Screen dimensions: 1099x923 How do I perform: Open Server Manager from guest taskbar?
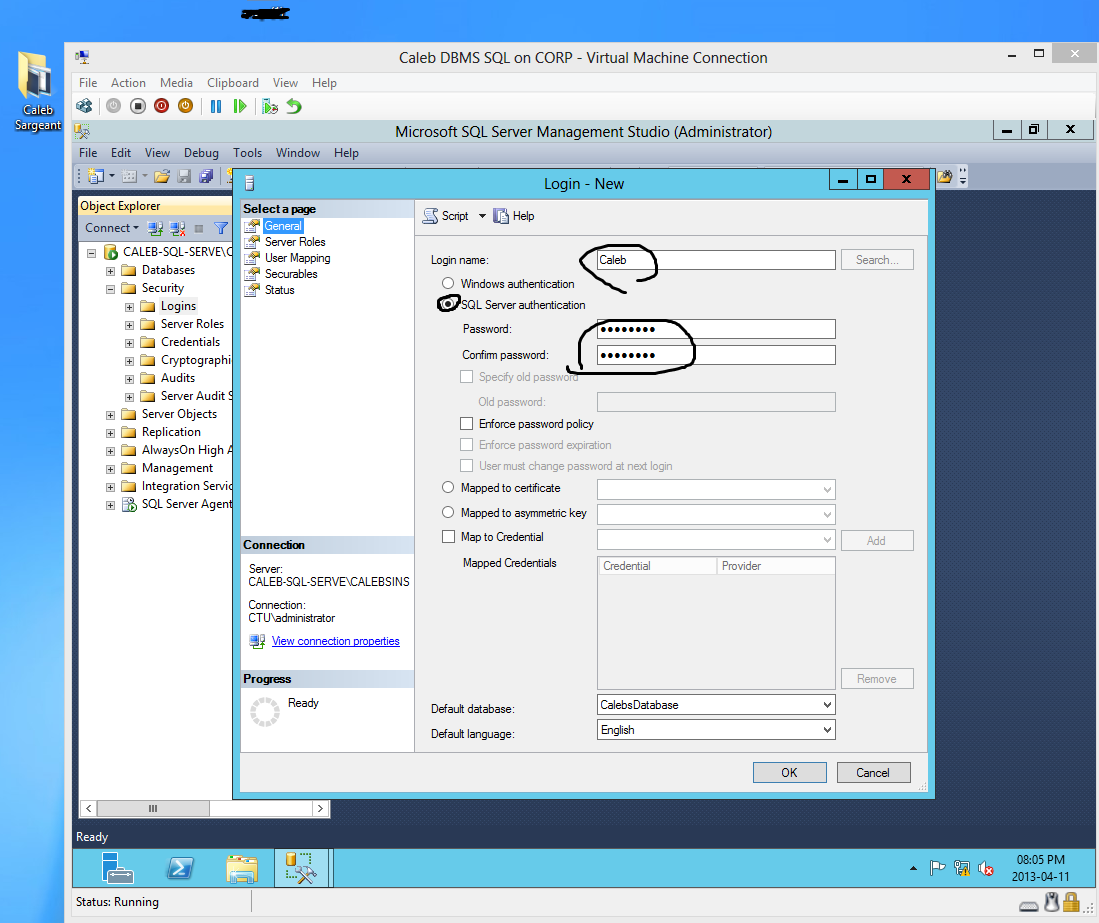(x=117, y=868)
